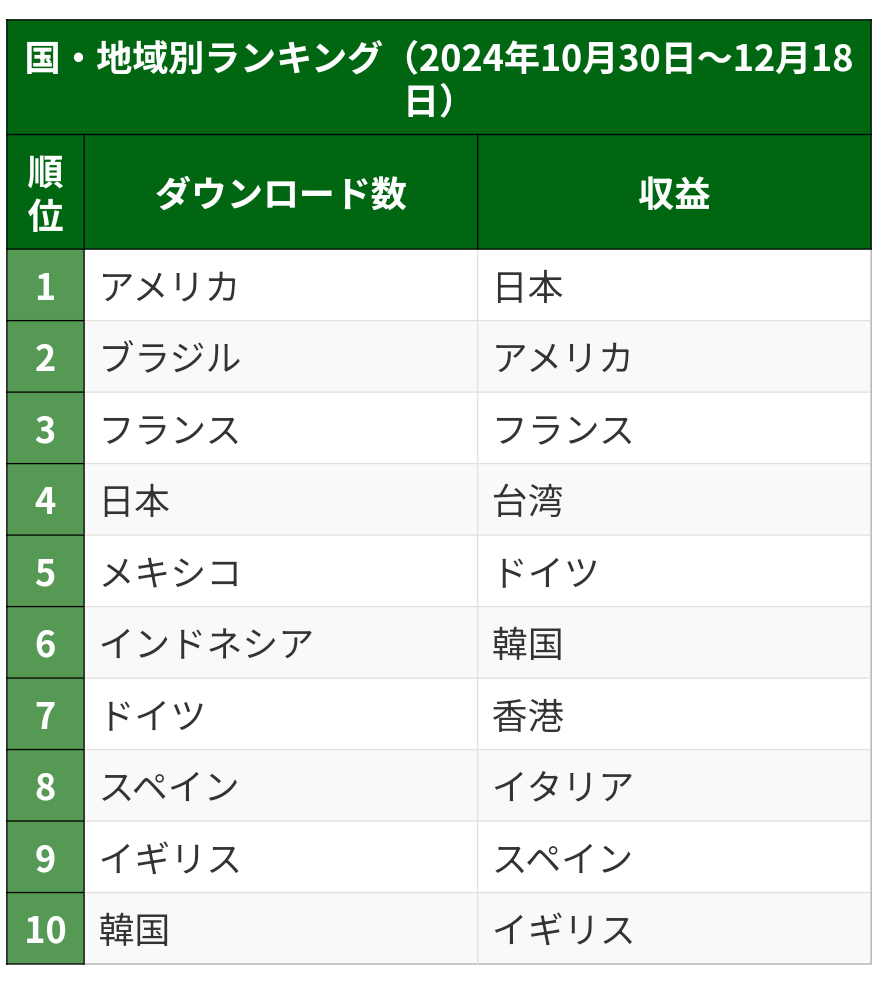Click イギリス in the revenue column
Screen dimensions: 888x989
563,930
